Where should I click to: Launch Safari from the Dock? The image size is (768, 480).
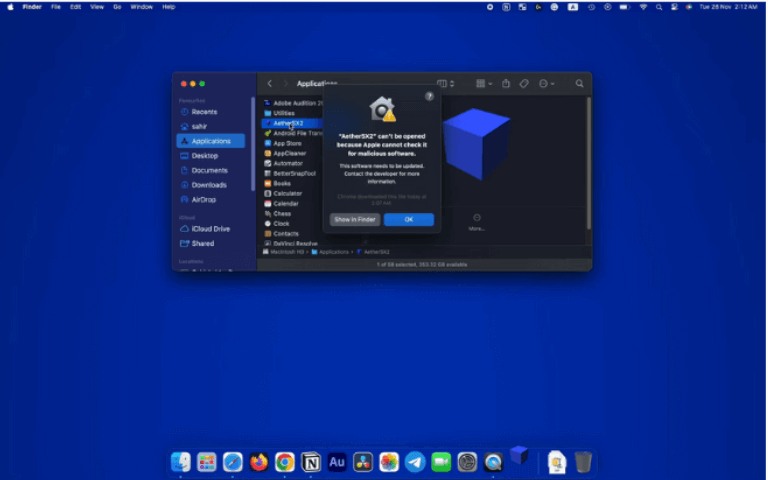232,462
